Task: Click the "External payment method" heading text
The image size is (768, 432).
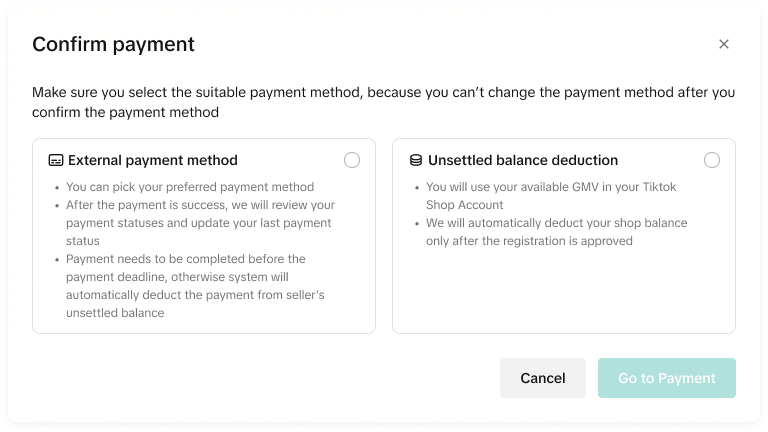Action: [152, 160]
